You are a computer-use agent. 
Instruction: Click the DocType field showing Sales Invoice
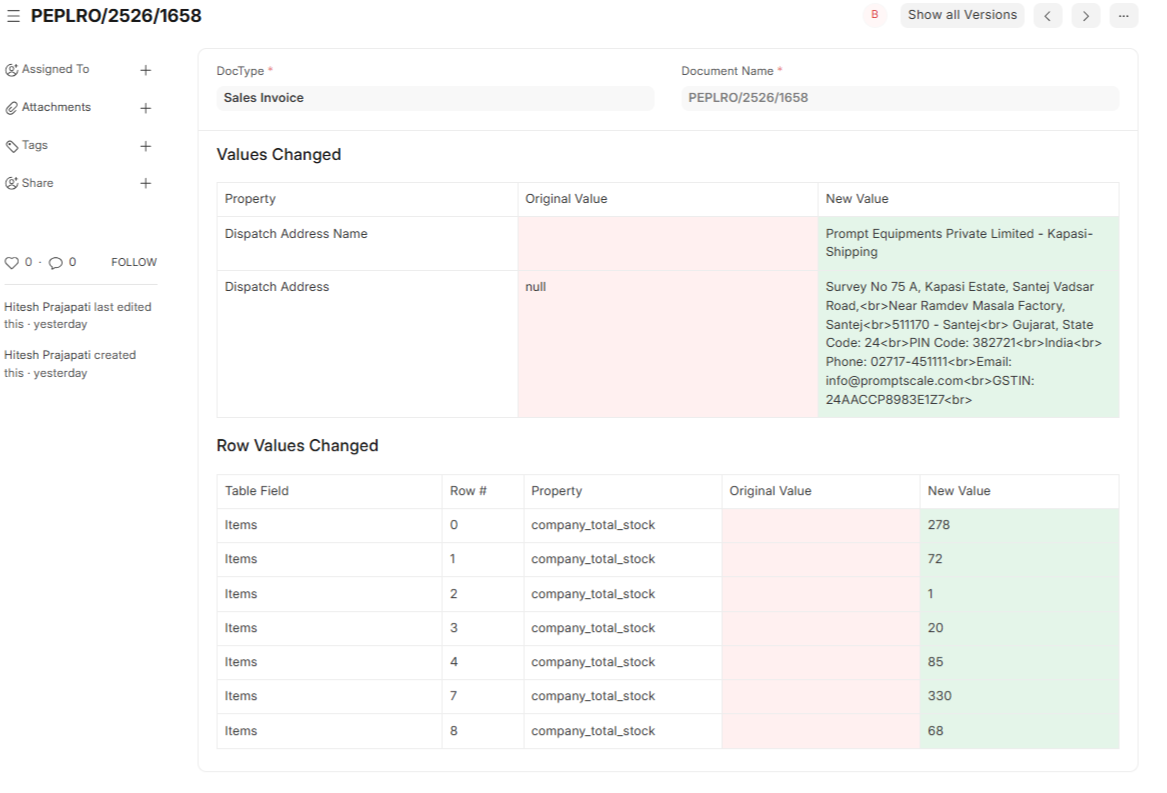[435, 98]
